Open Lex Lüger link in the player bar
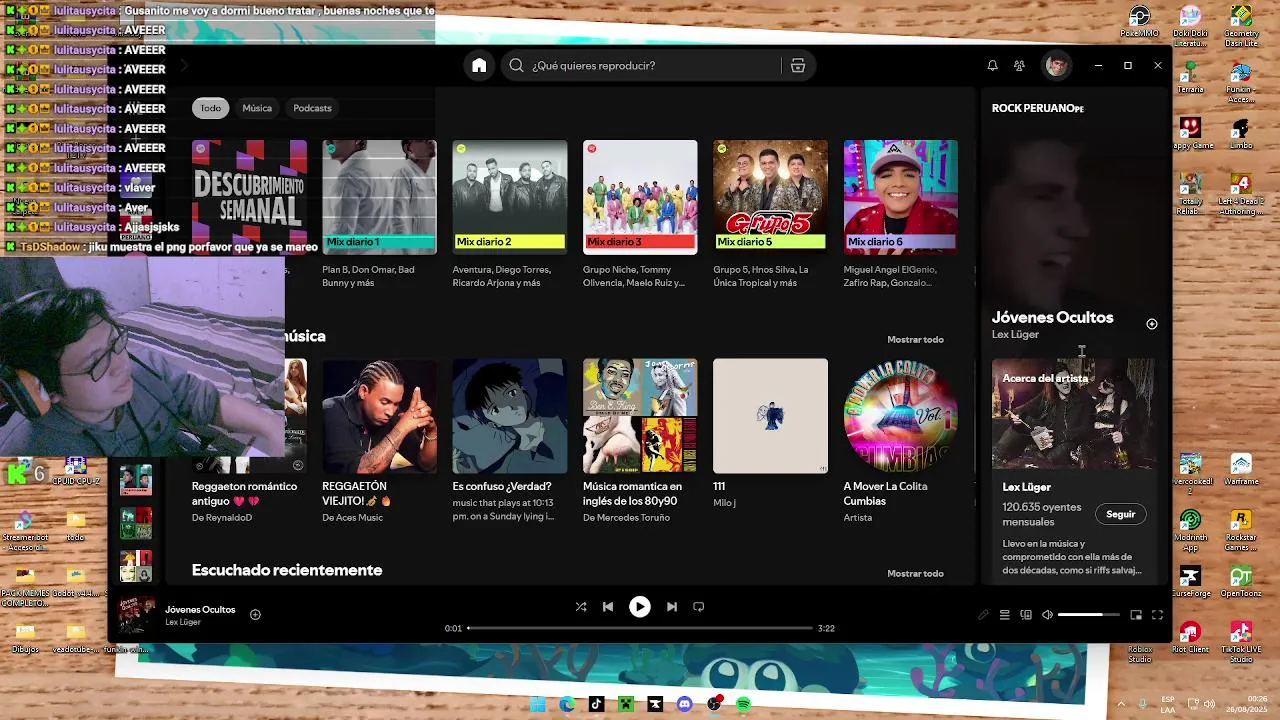The image size is (1280, 720). tap(183, 622)
